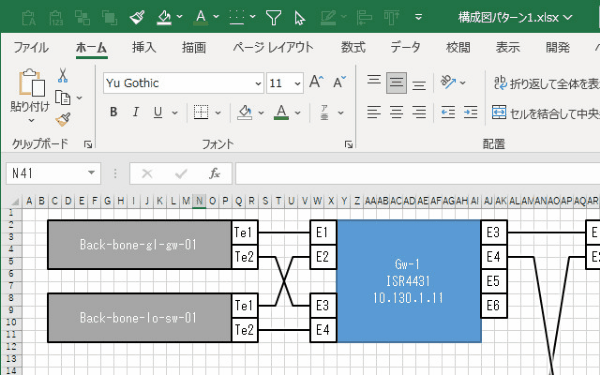Select the Back-bone-lo-sw-01 gray shape
This screenshot has width=600, height=375.
[x=140, y=318]
